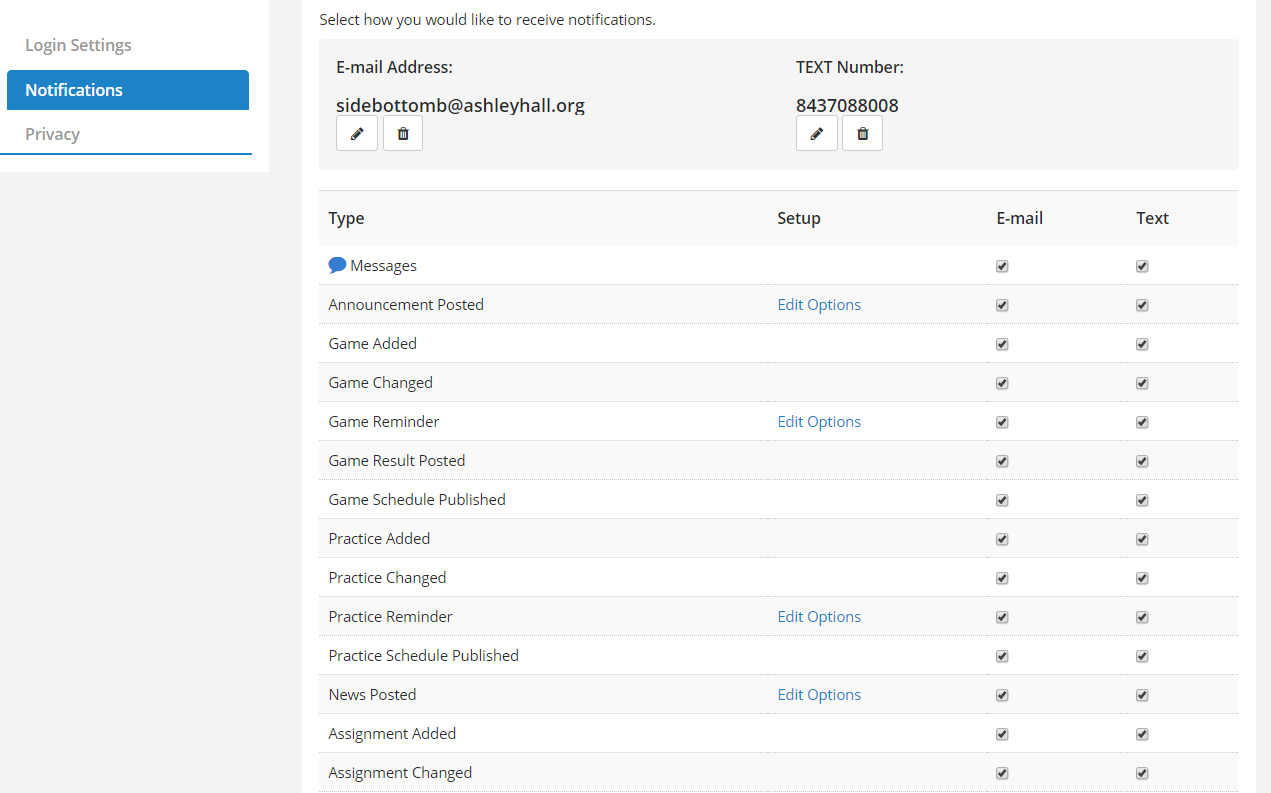Toggle Text checkbox for Assignment Added
Viewport: 1271px width, 793px height.
1142,734
